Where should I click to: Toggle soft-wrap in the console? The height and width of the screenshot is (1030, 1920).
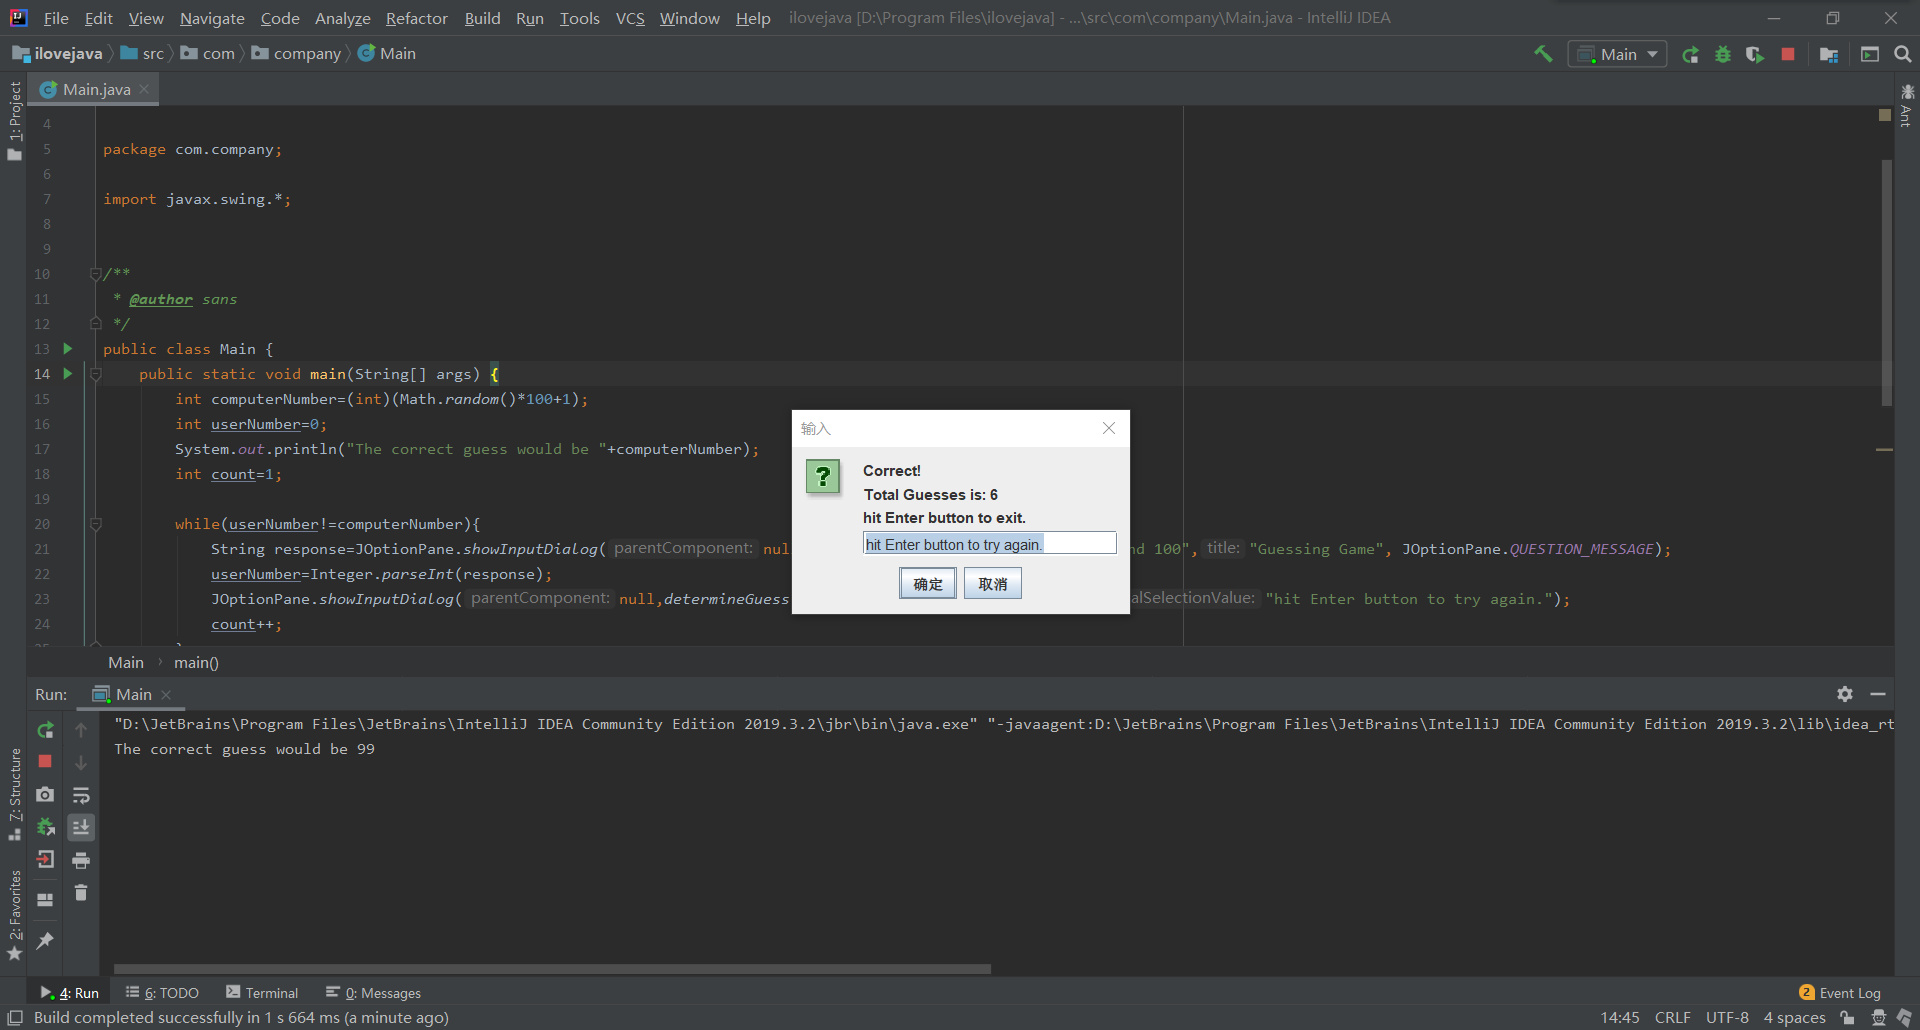[x=81, y=795]
